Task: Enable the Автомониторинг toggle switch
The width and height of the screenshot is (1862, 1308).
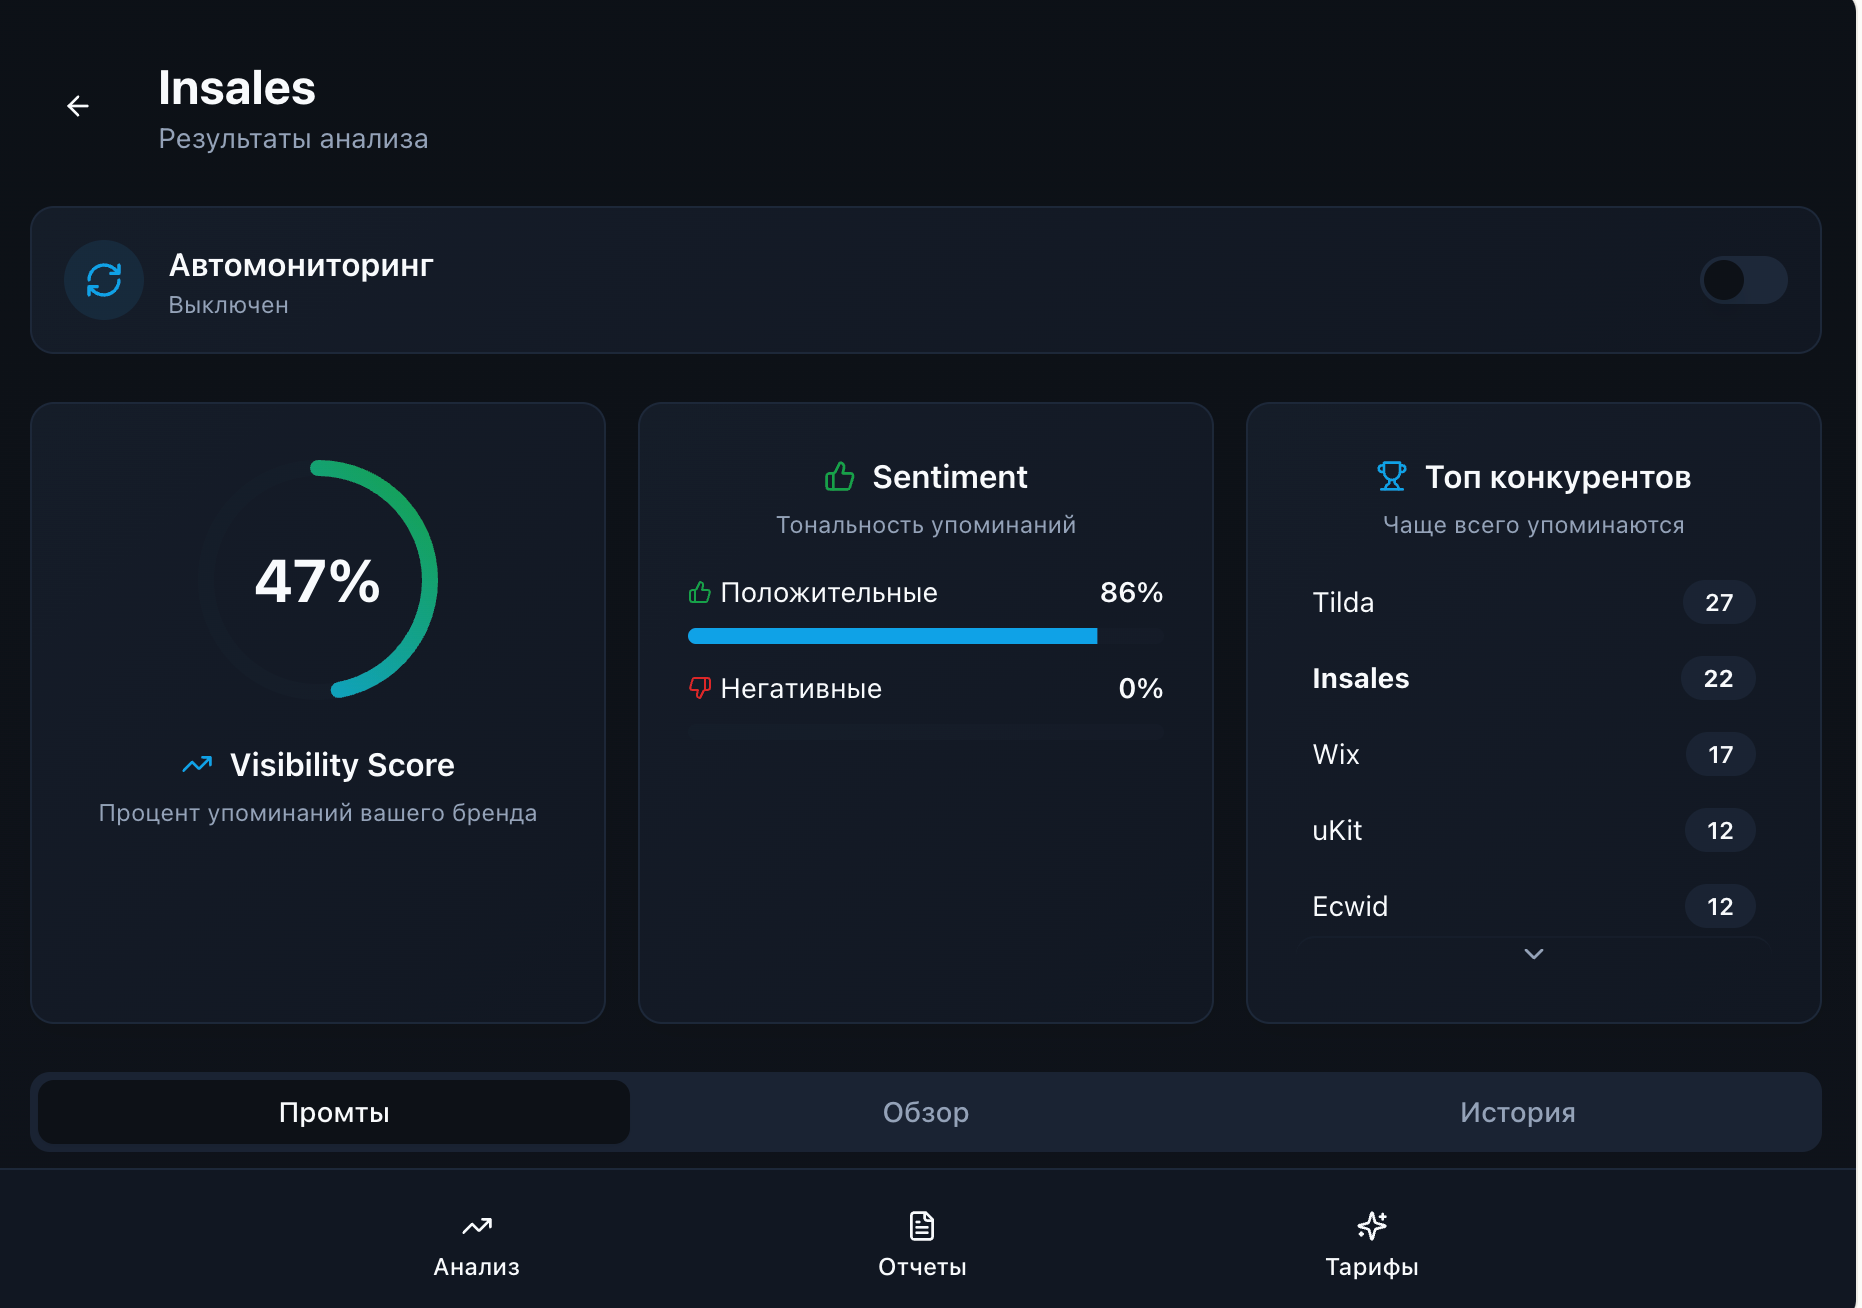Action: 1743,280
